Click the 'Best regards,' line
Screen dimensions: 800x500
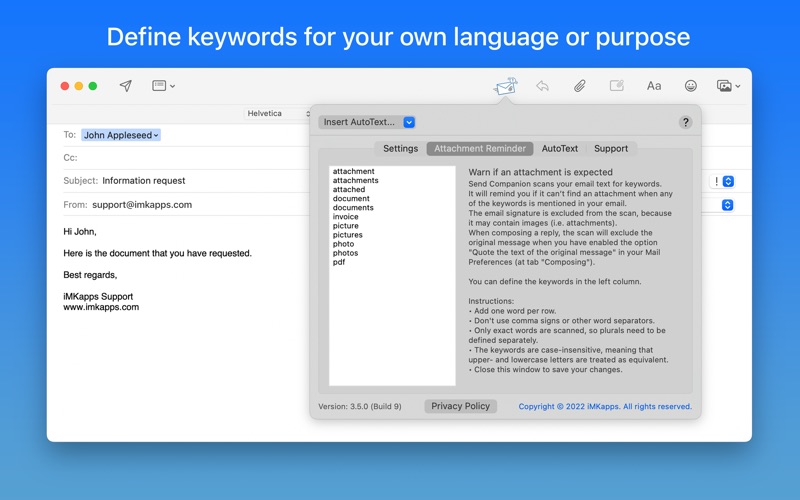tap(90, 275)
